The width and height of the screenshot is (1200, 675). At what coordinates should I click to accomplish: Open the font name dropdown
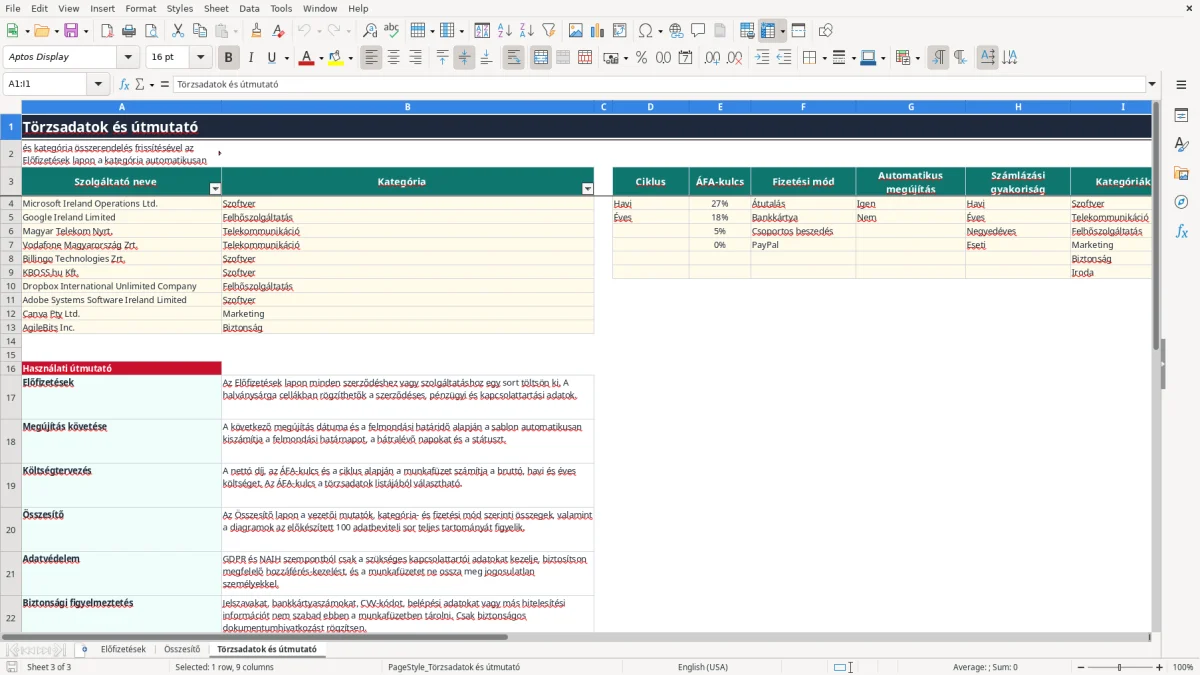click(x=128, y=58)
